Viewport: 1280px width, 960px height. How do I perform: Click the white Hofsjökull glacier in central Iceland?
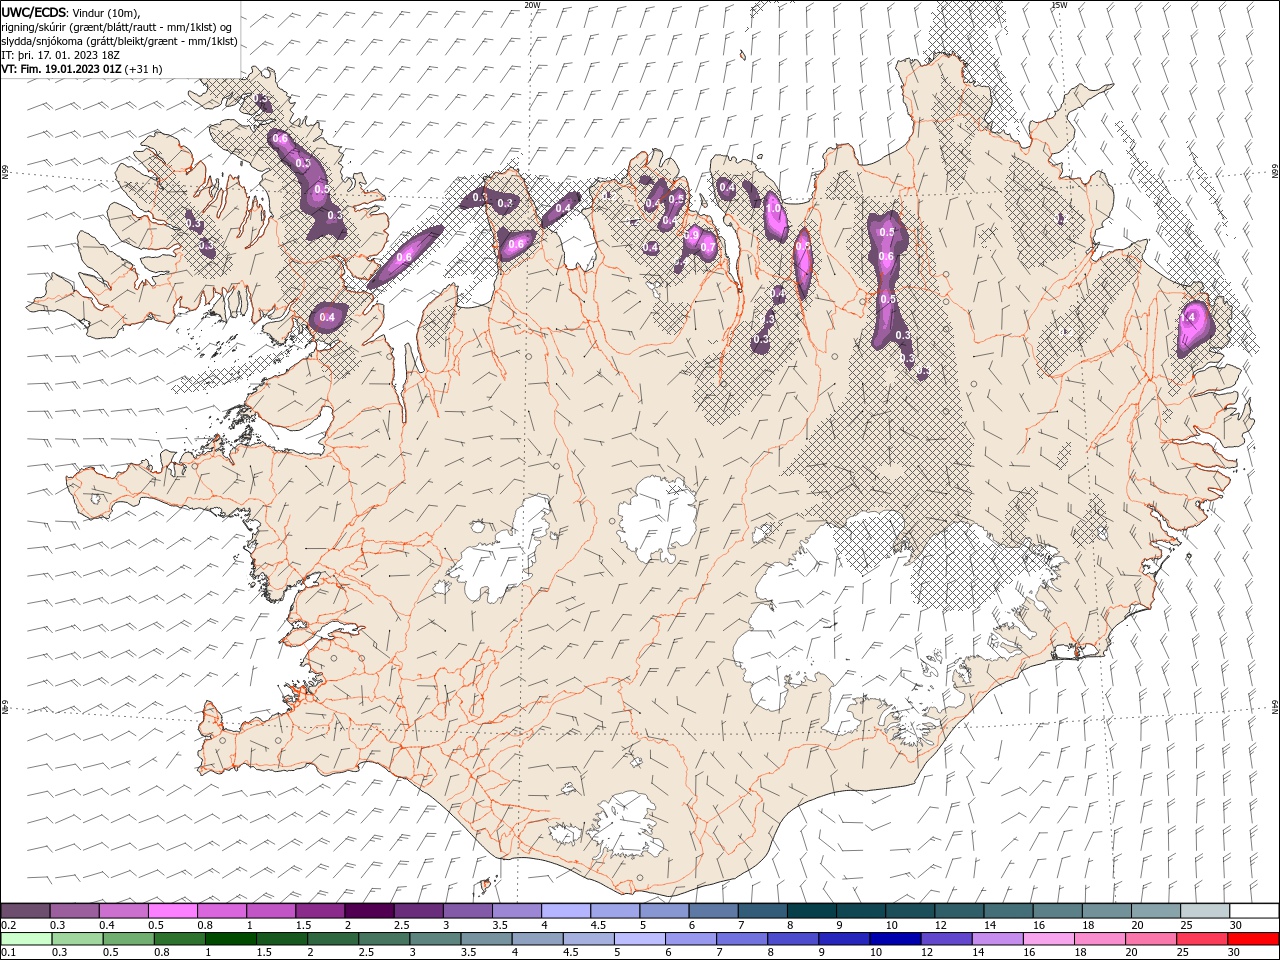click(658, 518)
